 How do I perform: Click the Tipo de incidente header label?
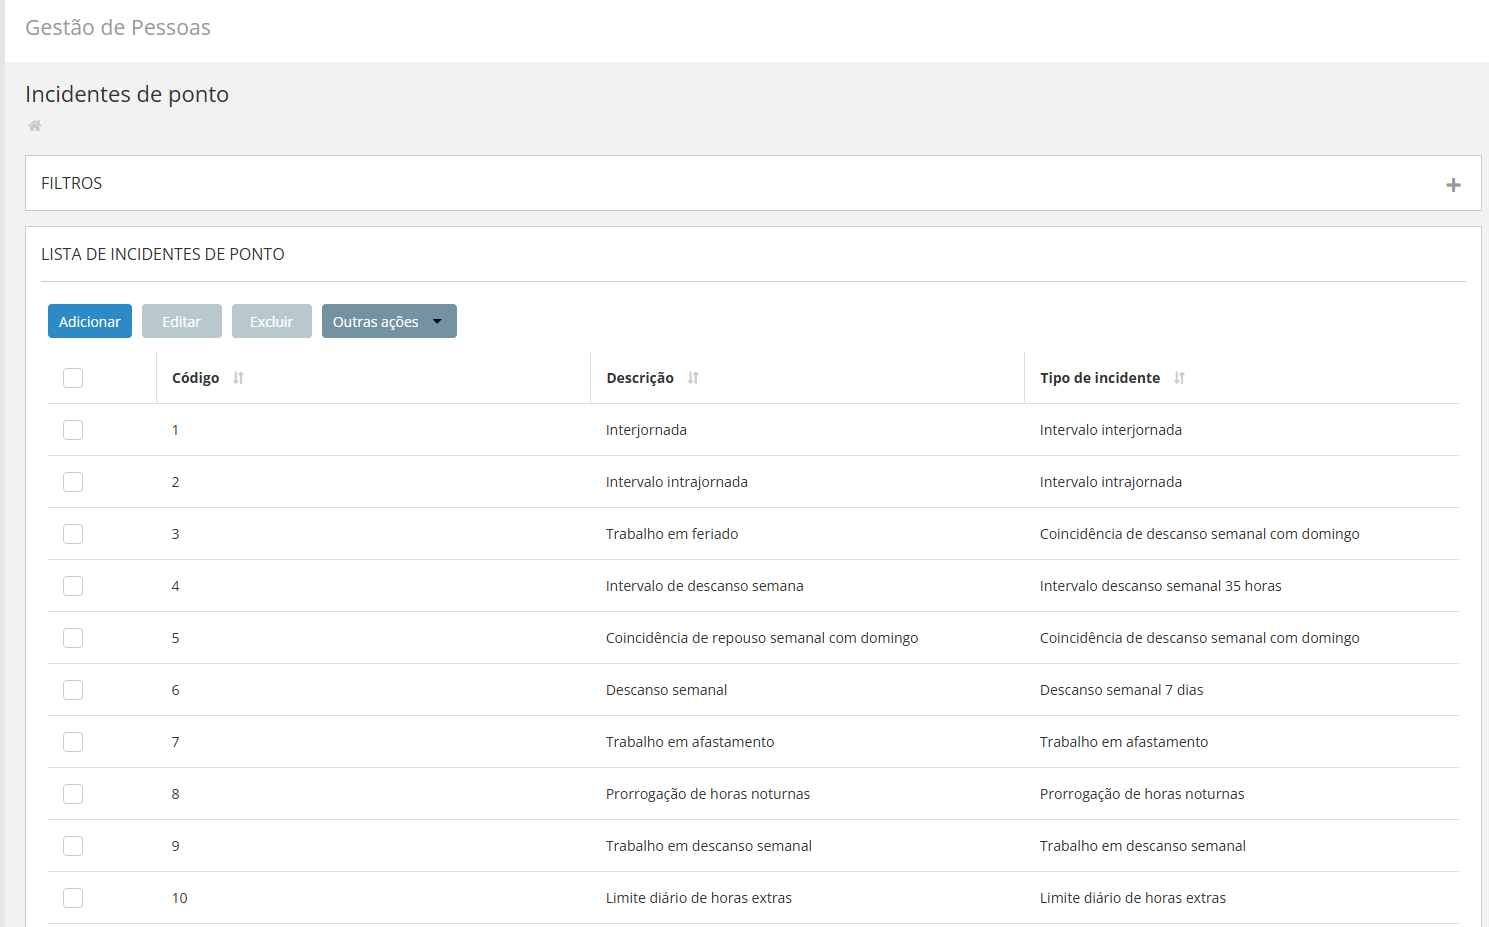point(1100,378)
